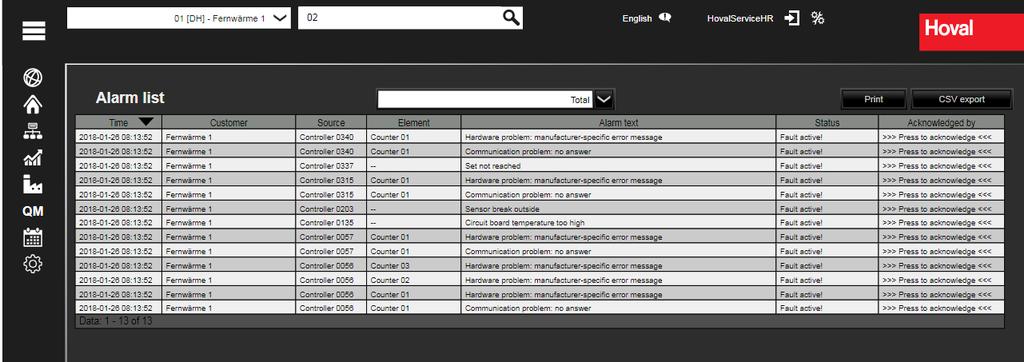1024x362 pixels.
Task: Sort by Acknowledged by column header
Action: point(941,122)
